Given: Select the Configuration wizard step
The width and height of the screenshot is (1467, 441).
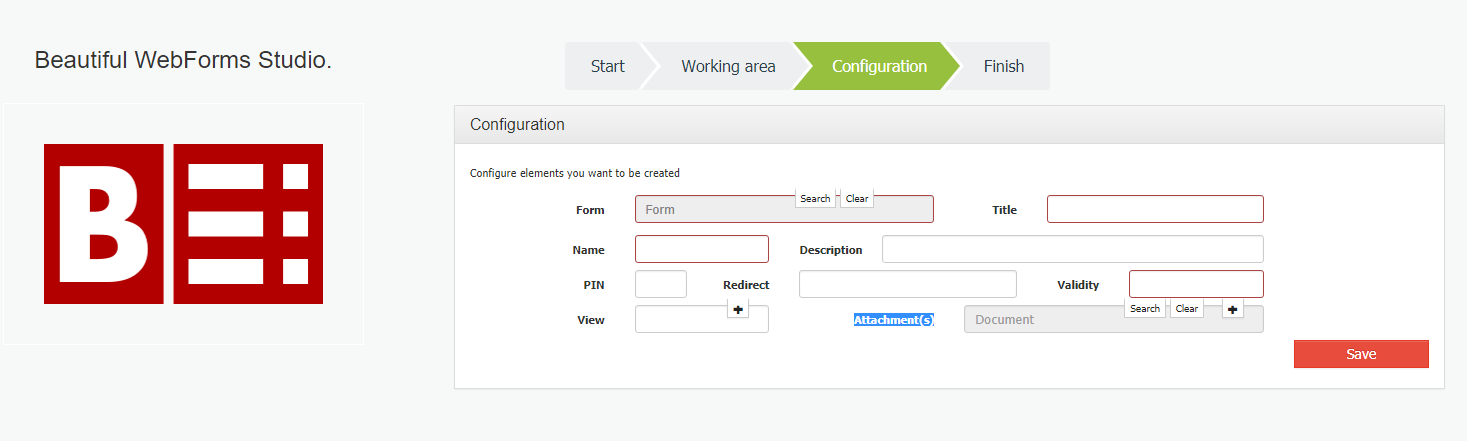Looking at the screenshot, I should [879, 67].
